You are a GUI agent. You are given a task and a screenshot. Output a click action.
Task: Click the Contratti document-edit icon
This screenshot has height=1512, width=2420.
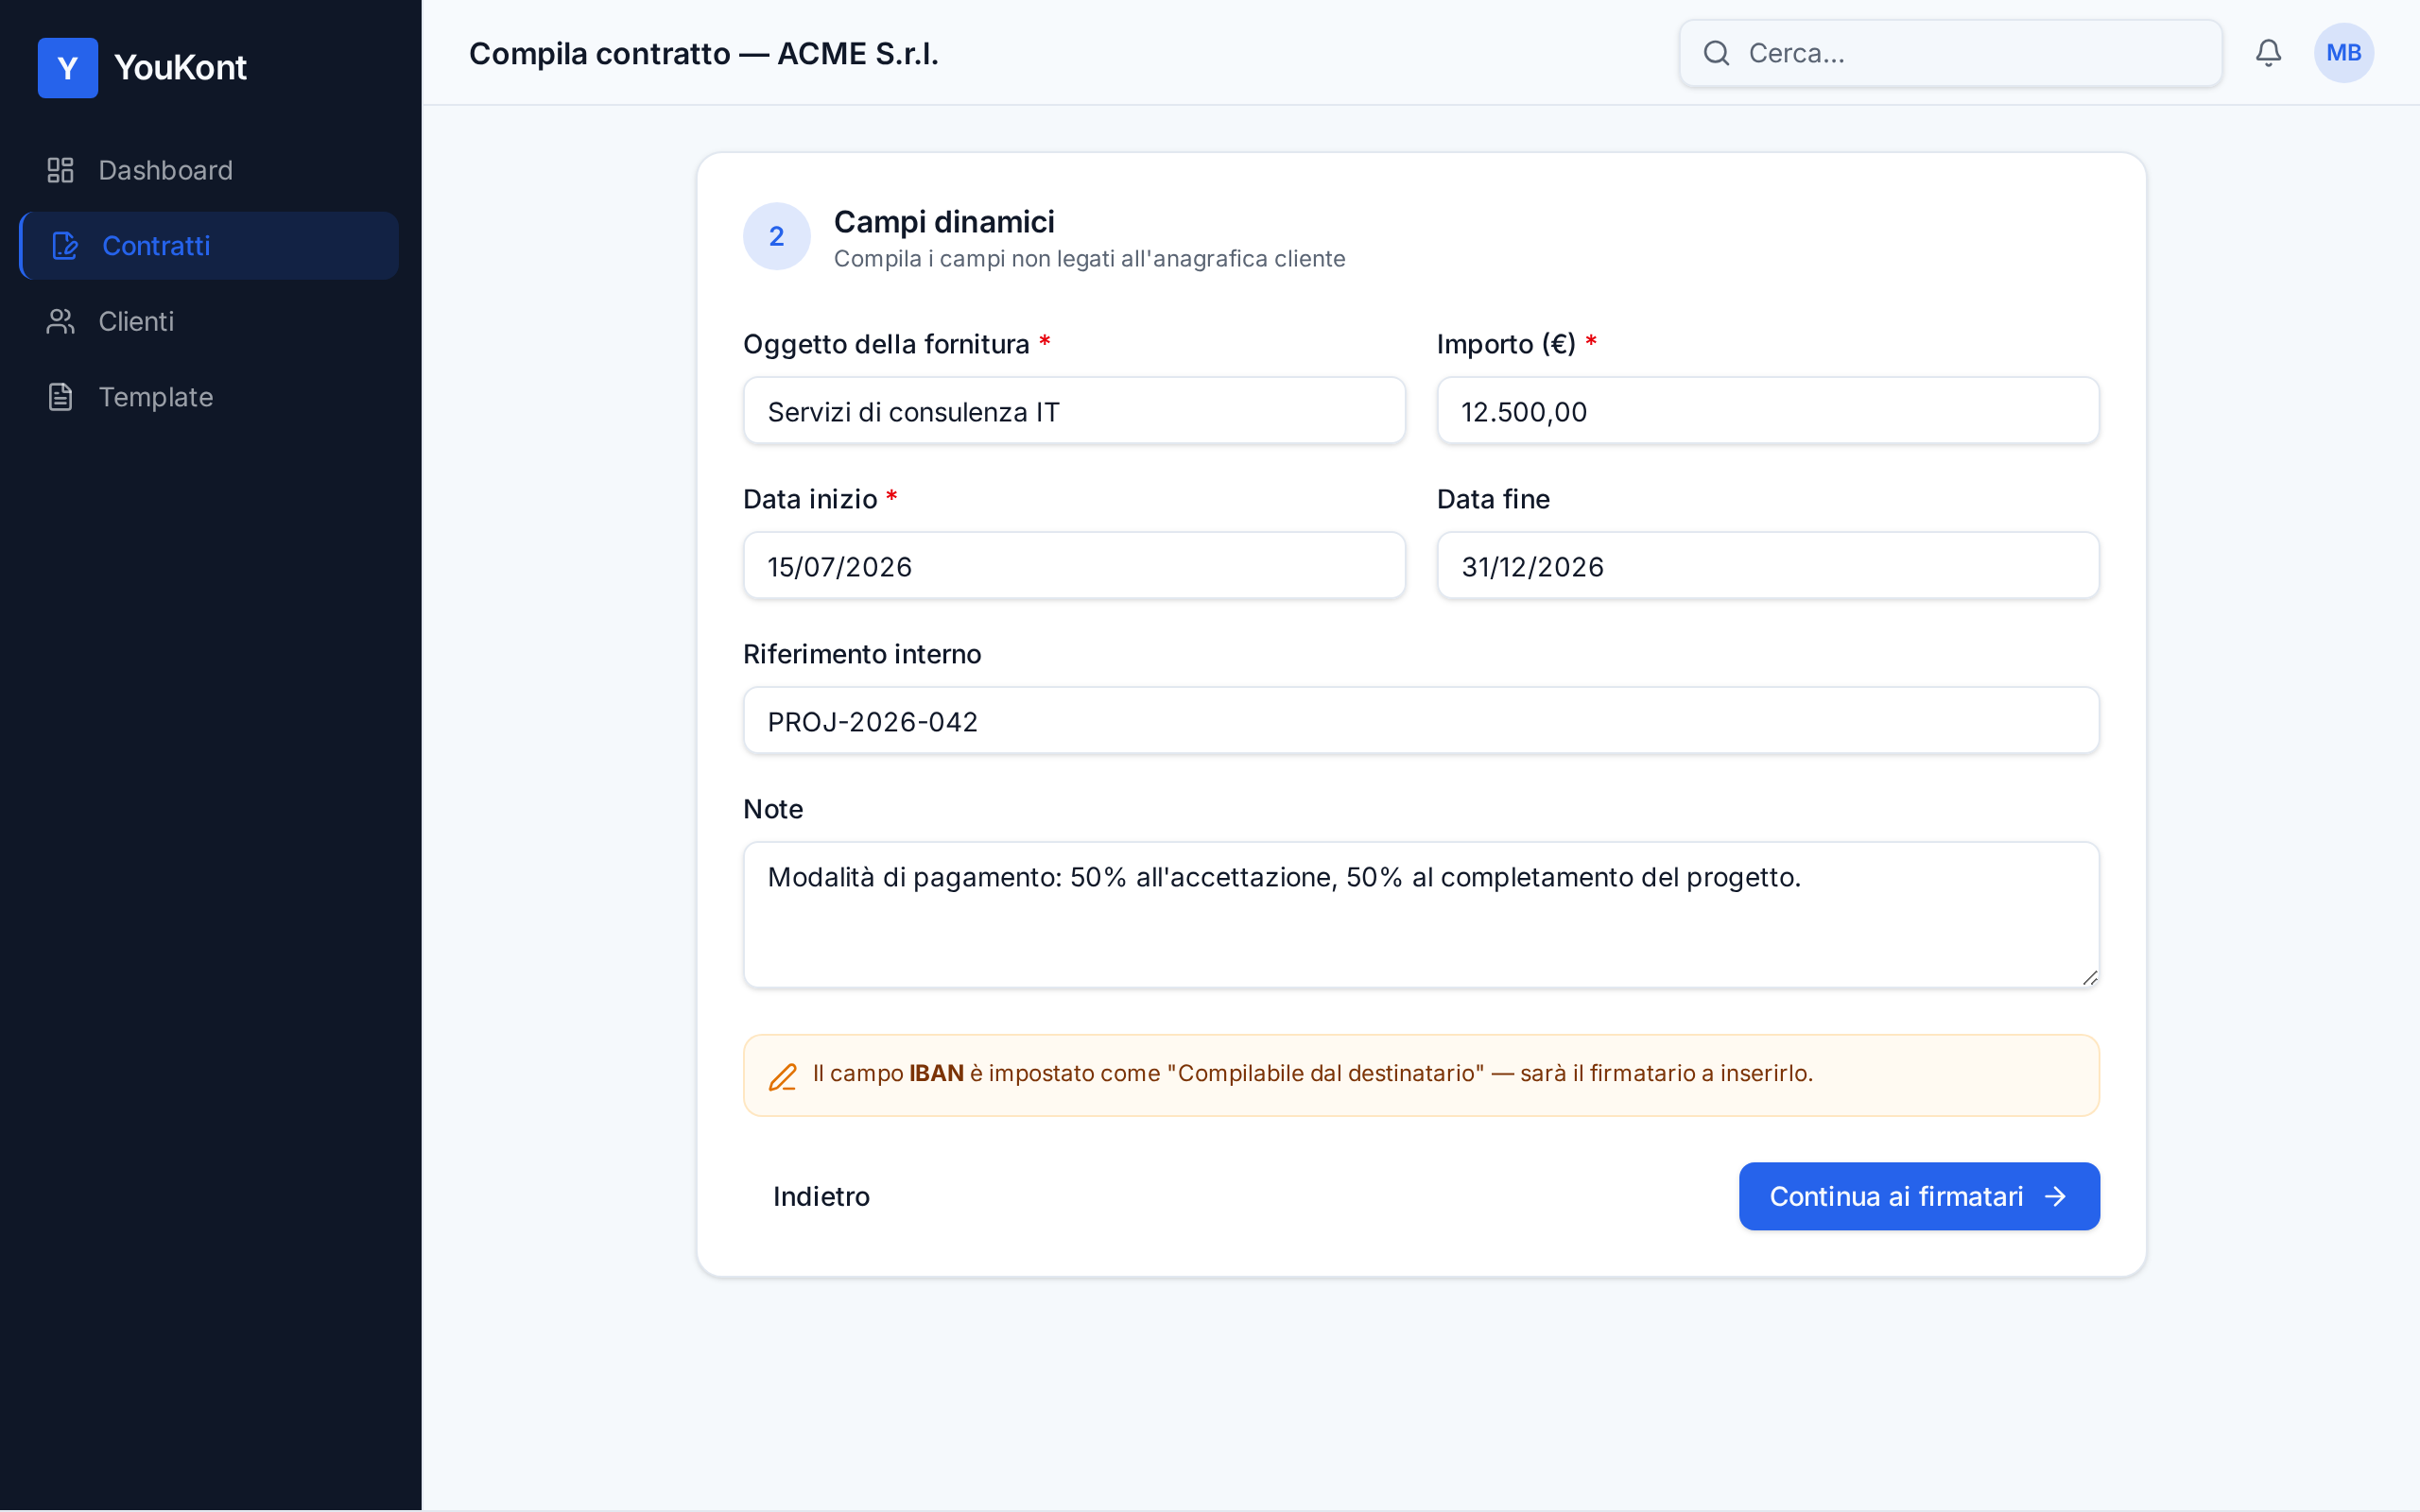65,246
